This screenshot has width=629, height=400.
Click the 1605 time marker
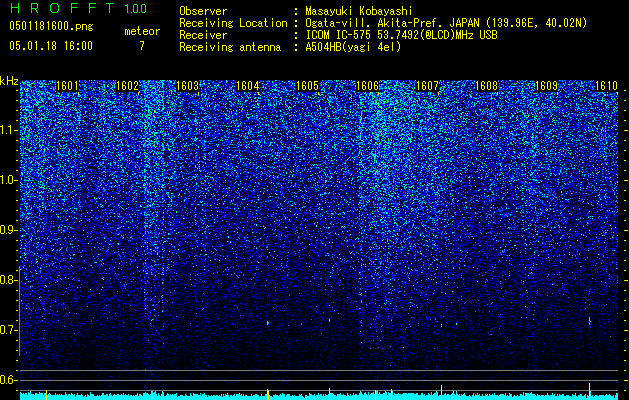307,86
